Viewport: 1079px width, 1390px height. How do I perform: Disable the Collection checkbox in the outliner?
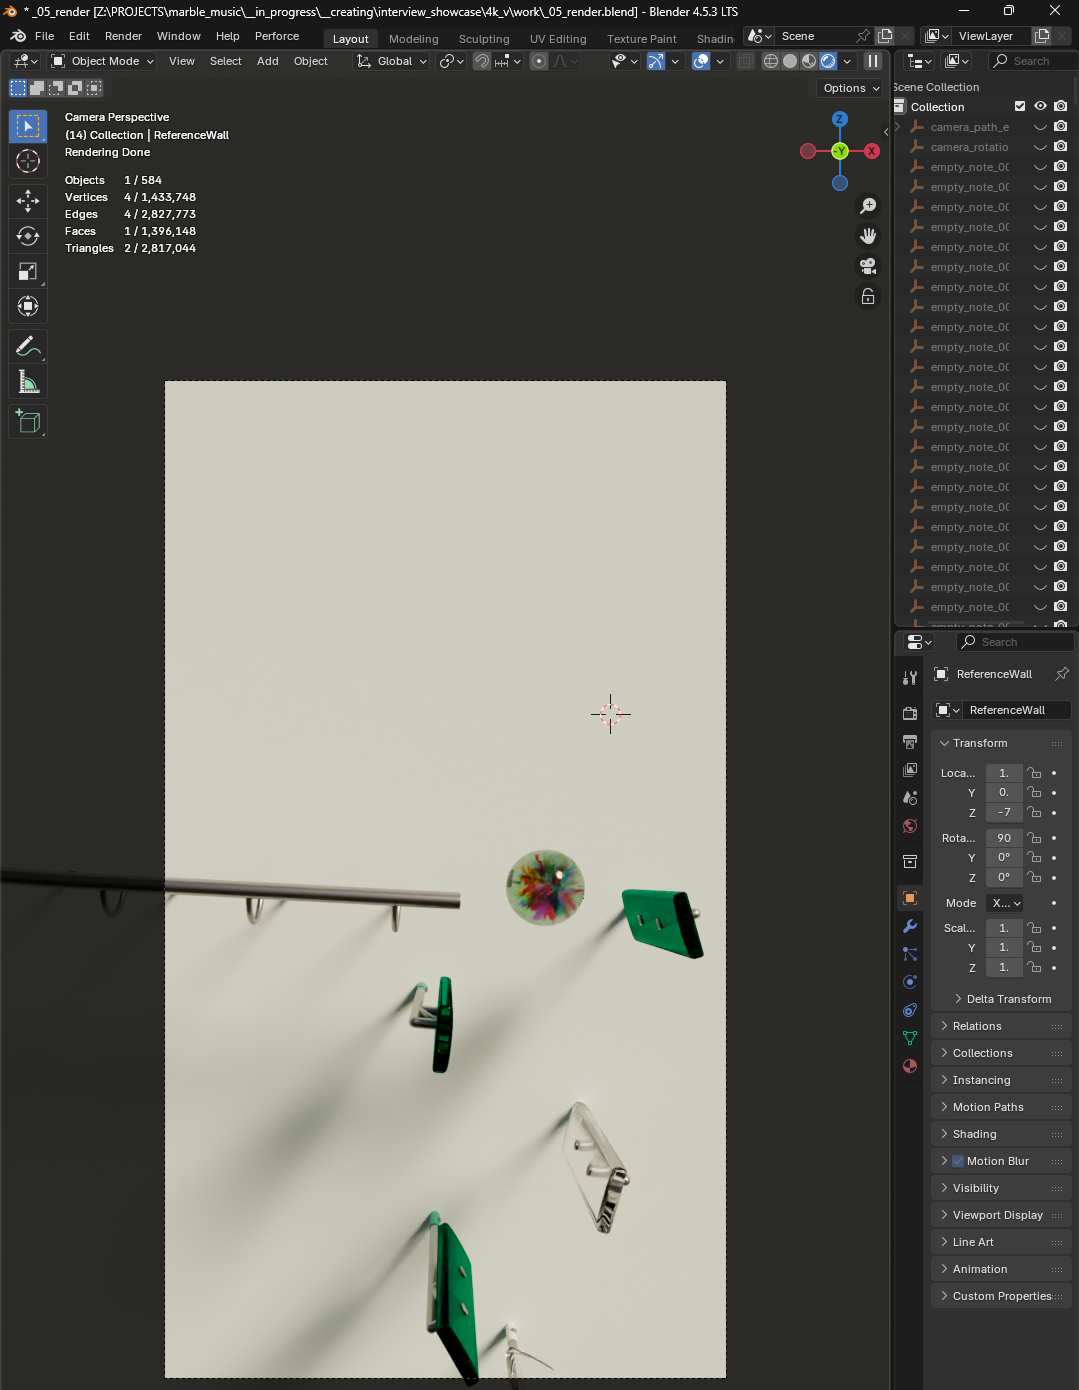(1021, 106)
